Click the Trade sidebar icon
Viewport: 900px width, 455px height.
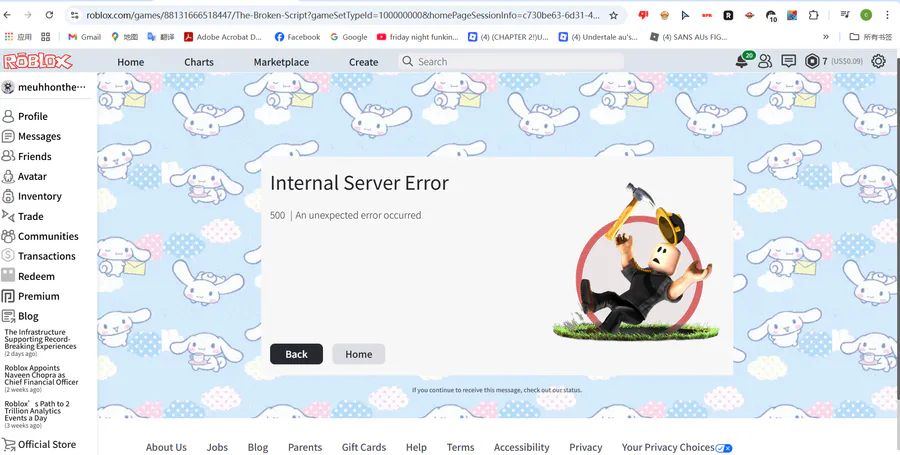pyautogui.click(x=8, y=216)
